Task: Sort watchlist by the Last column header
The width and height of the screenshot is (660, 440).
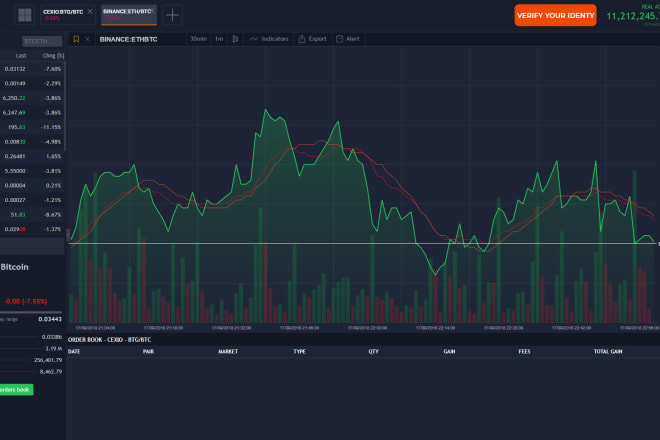Action: coord(21,56)
